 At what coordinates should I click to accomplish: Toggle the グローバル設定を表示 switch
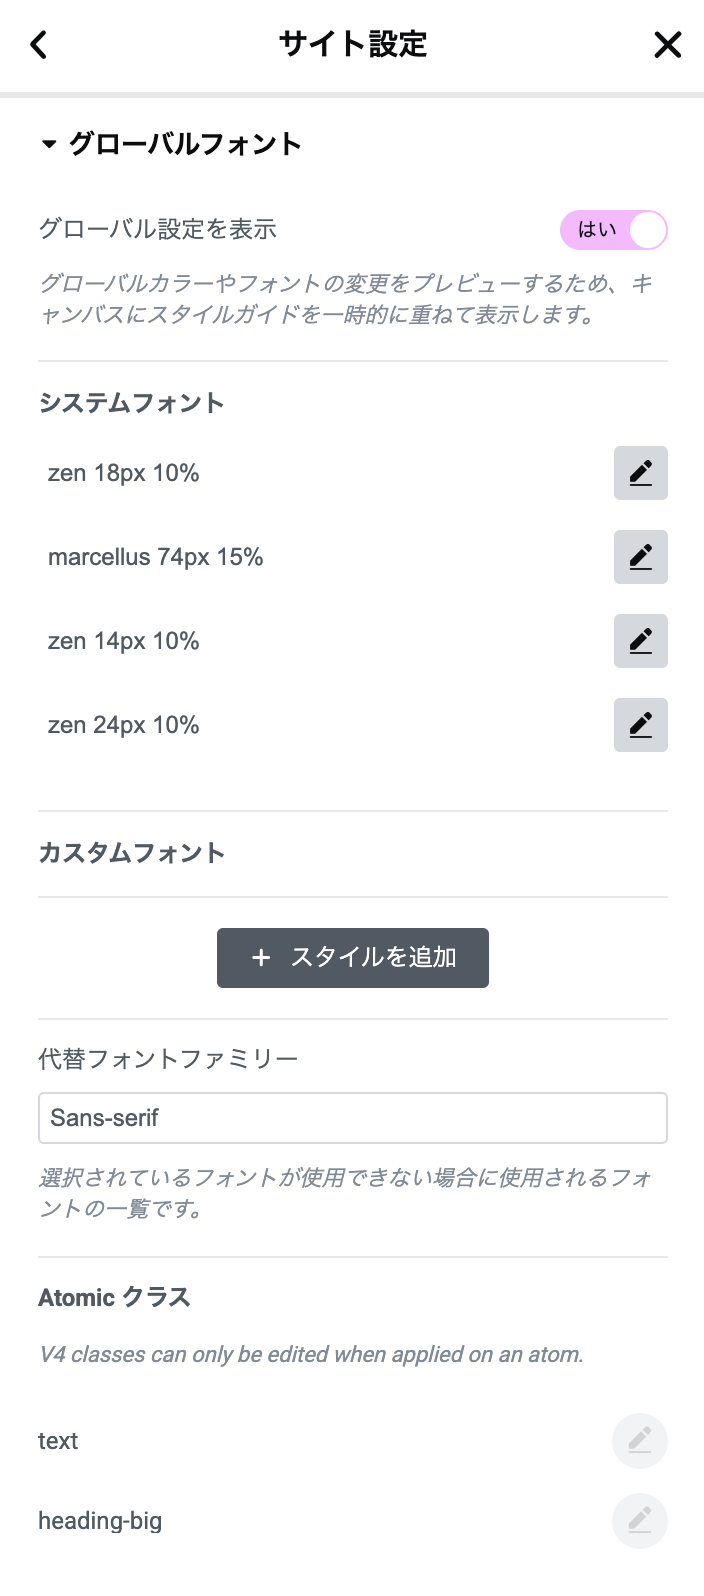613,230
